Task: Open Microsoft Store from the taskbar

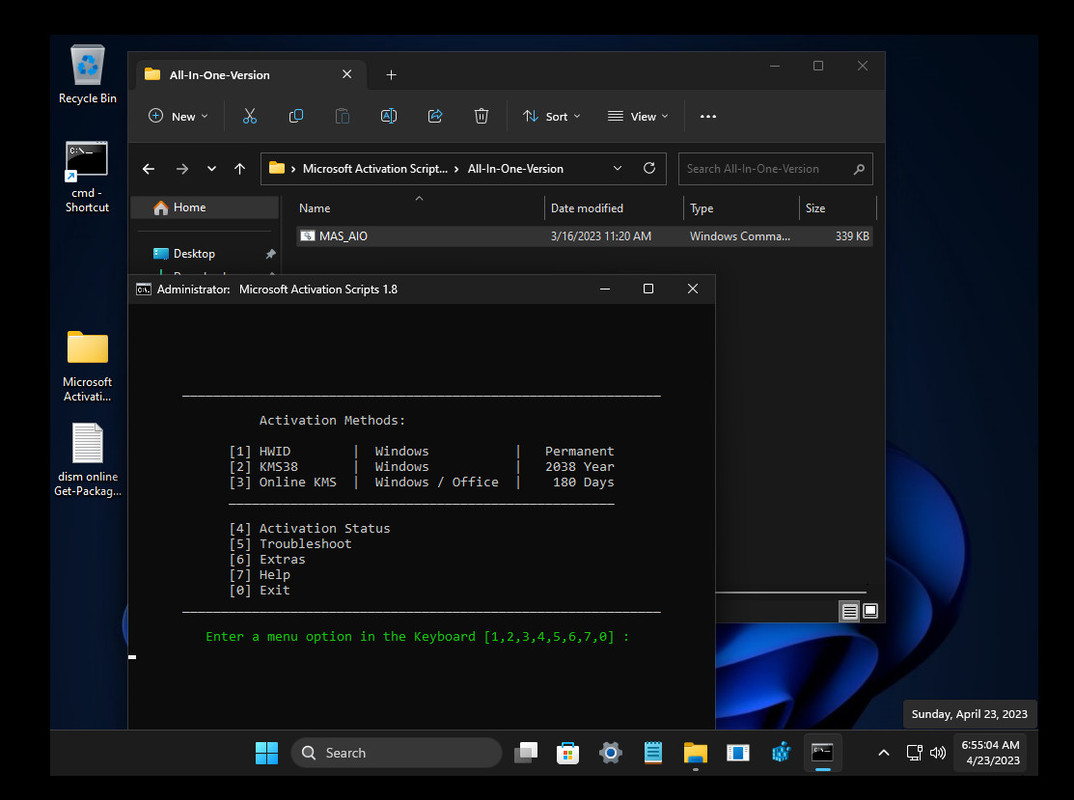Action: [568, 753]
